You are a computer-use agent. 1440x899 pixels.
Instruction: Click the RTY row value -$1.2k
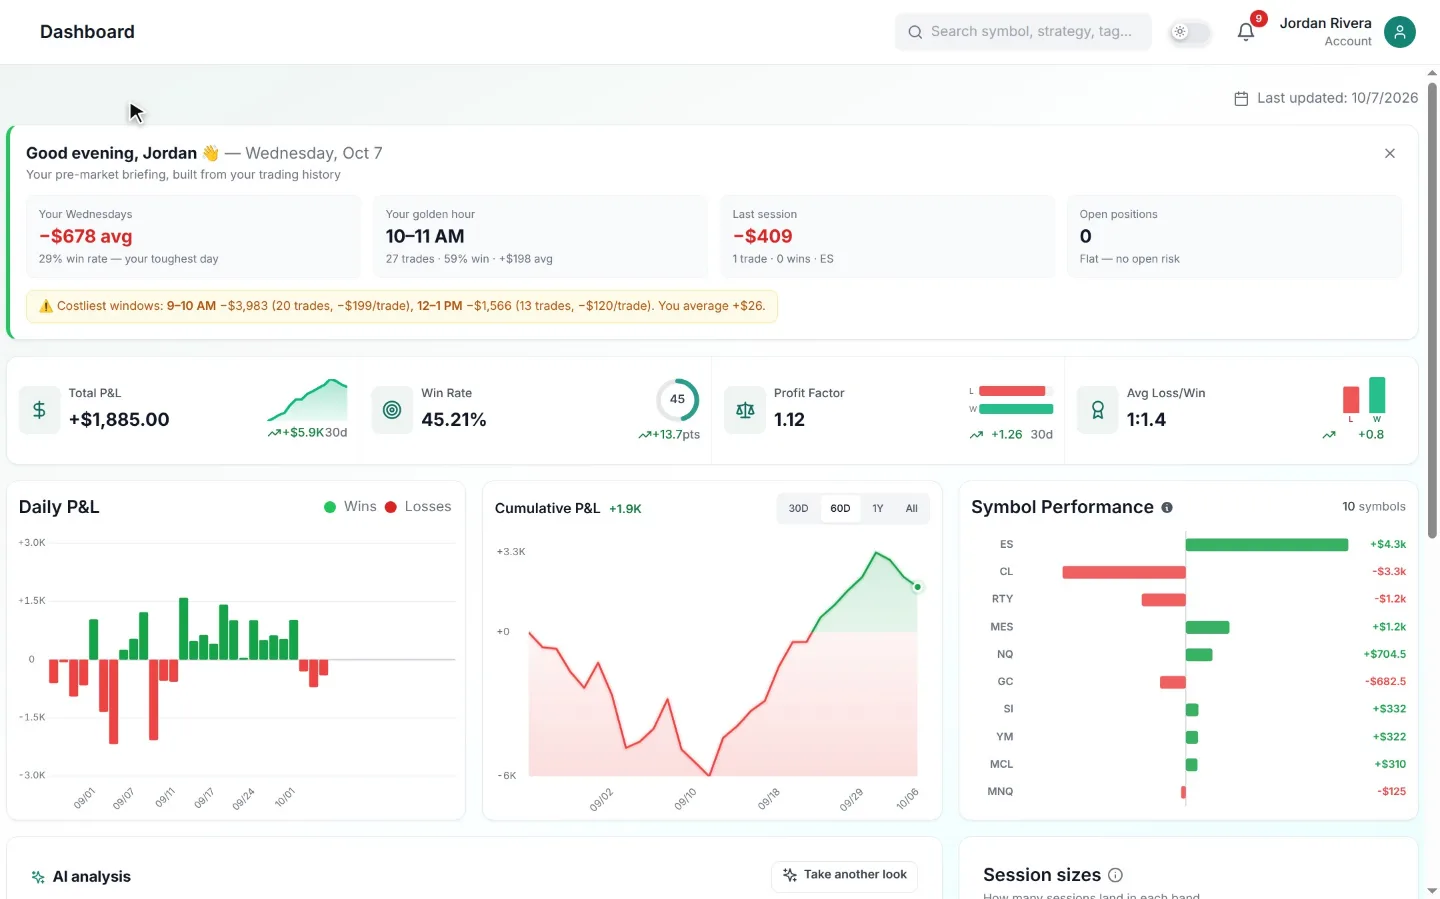click(1390, 599)
